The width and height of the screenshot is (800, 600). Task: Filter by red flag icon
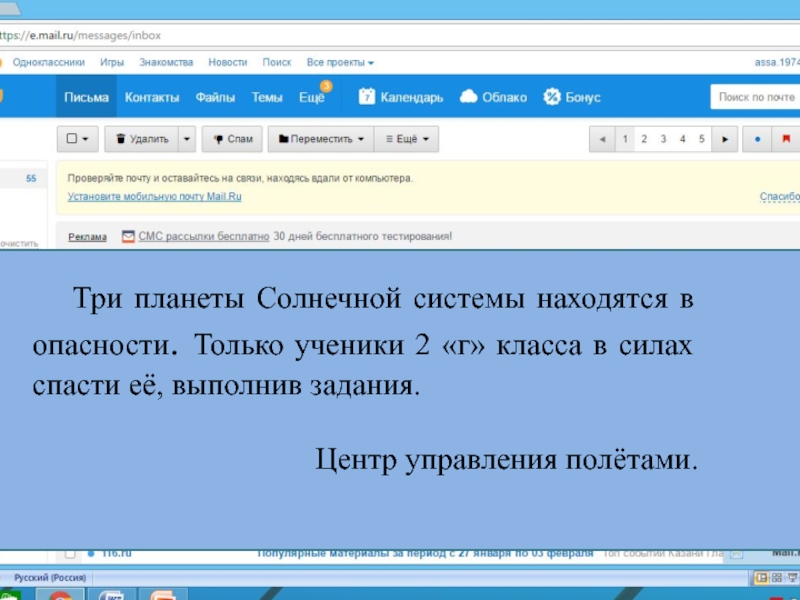[x=785, y=139]
